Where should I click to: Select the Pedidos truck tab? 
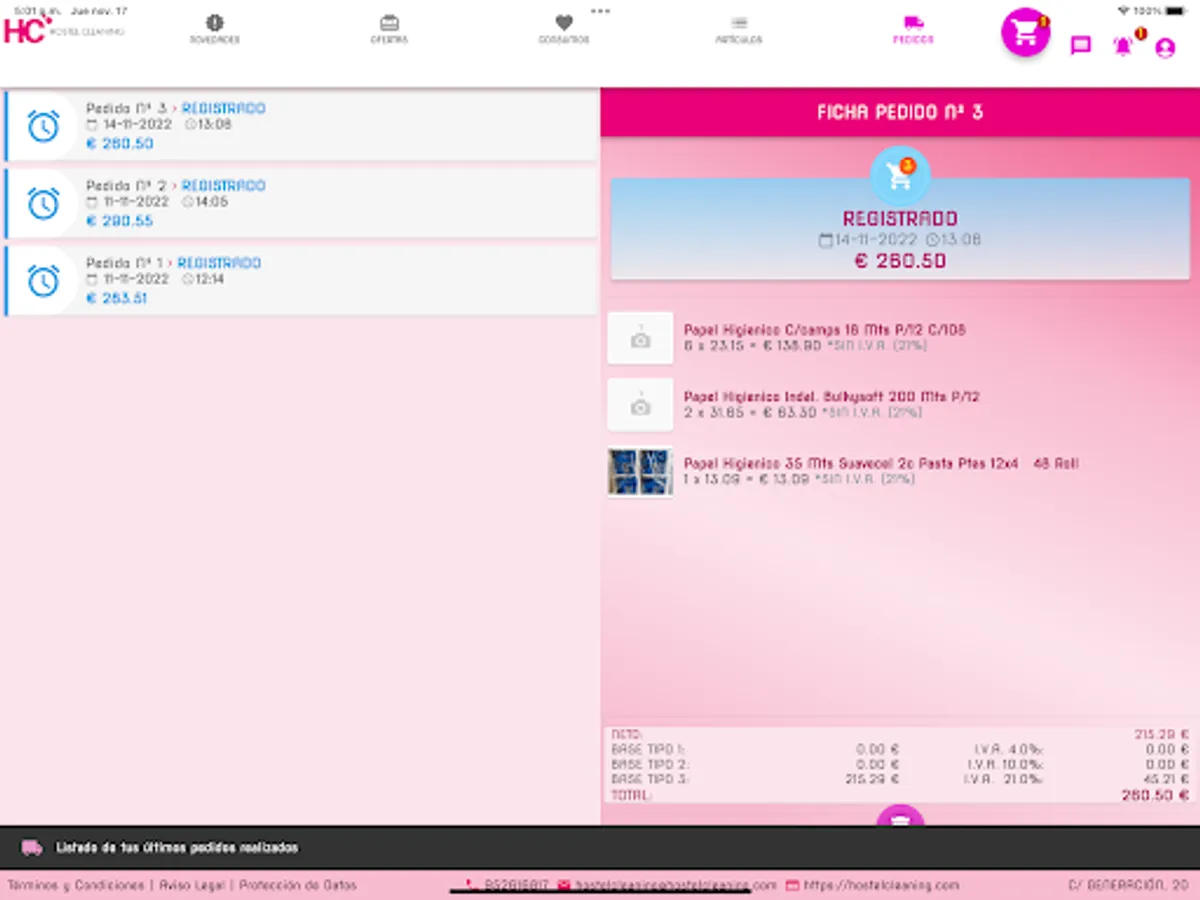913,30
